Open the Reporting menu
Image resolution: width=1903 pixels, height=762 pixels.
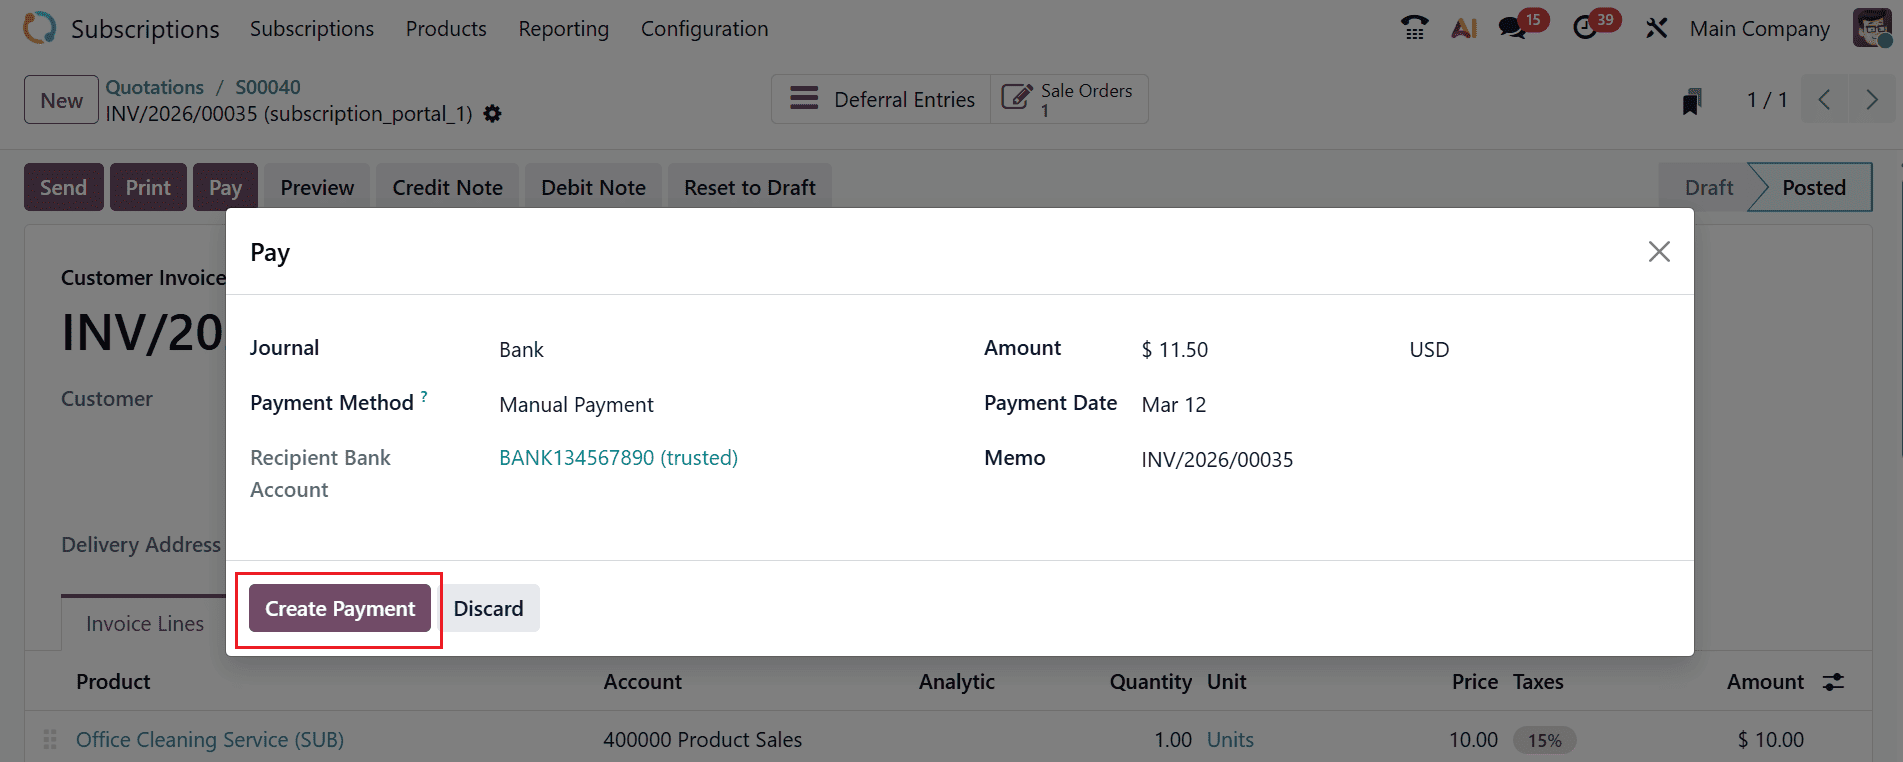(563, 29)
